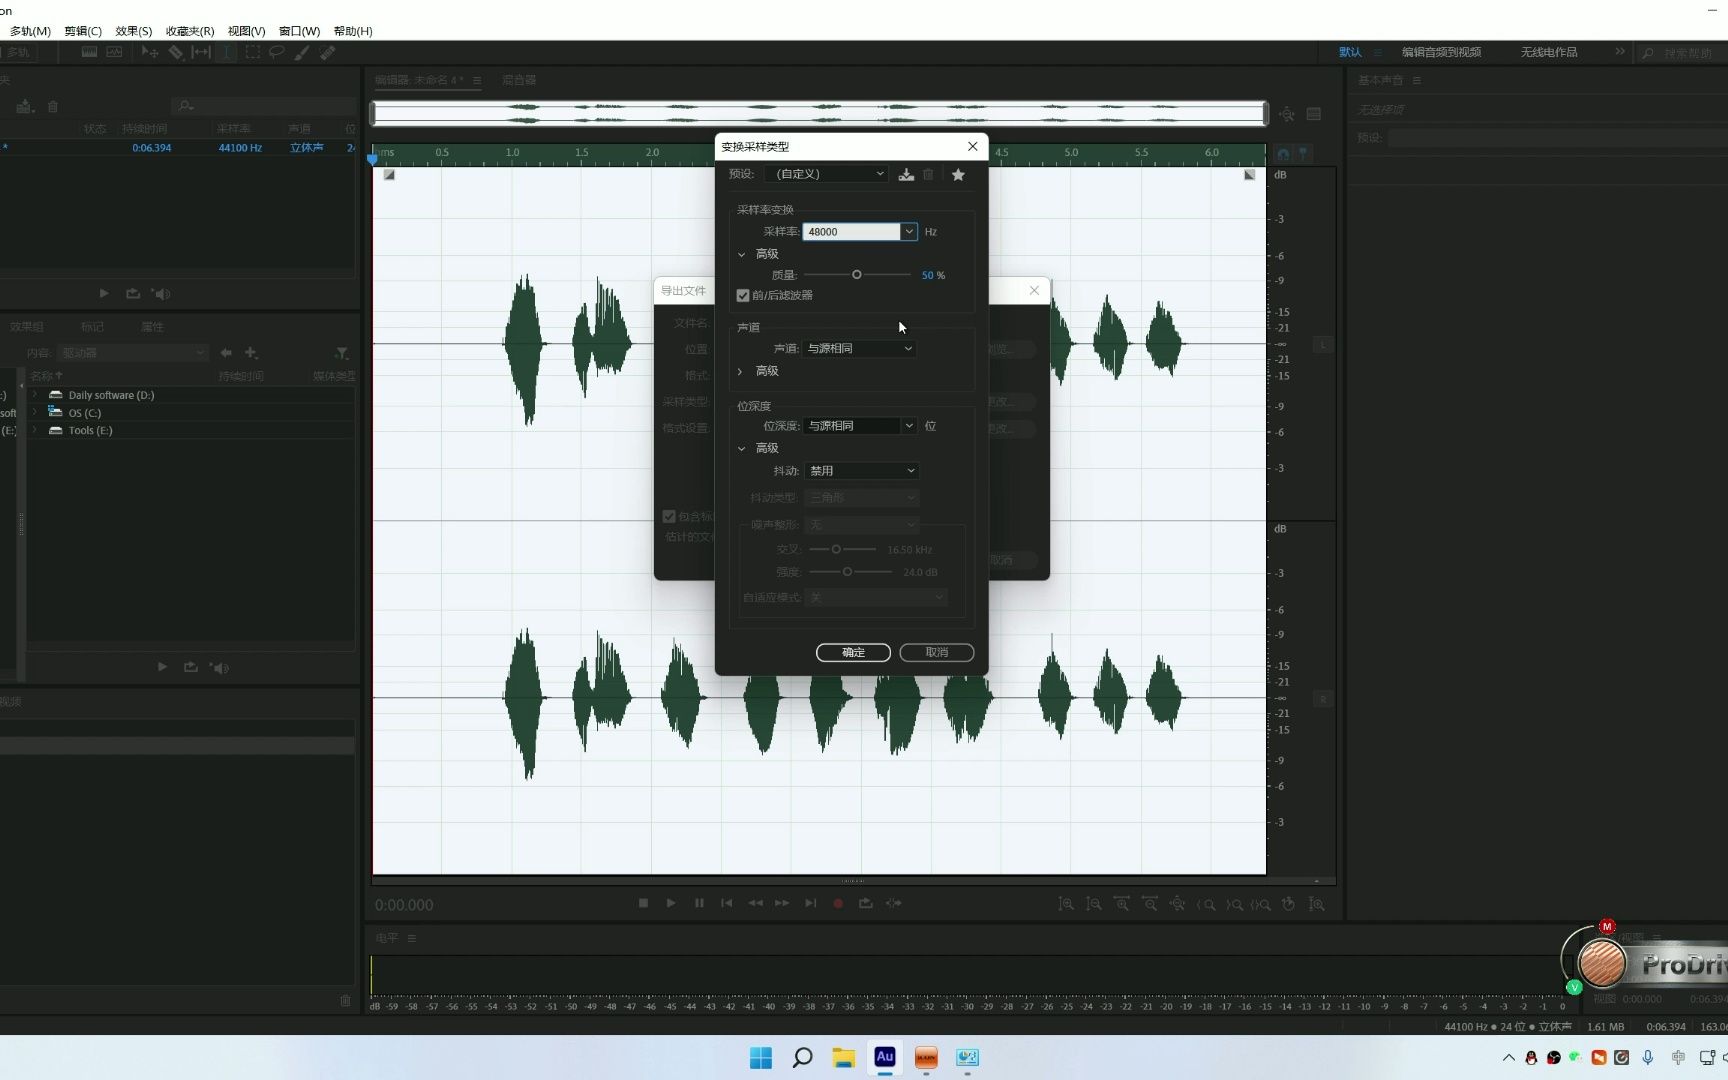Image resolution: width=1728 pixels, height=1080 pixels.
Task: Close the 导出文件 dialog
Action: click(1034, 290)
